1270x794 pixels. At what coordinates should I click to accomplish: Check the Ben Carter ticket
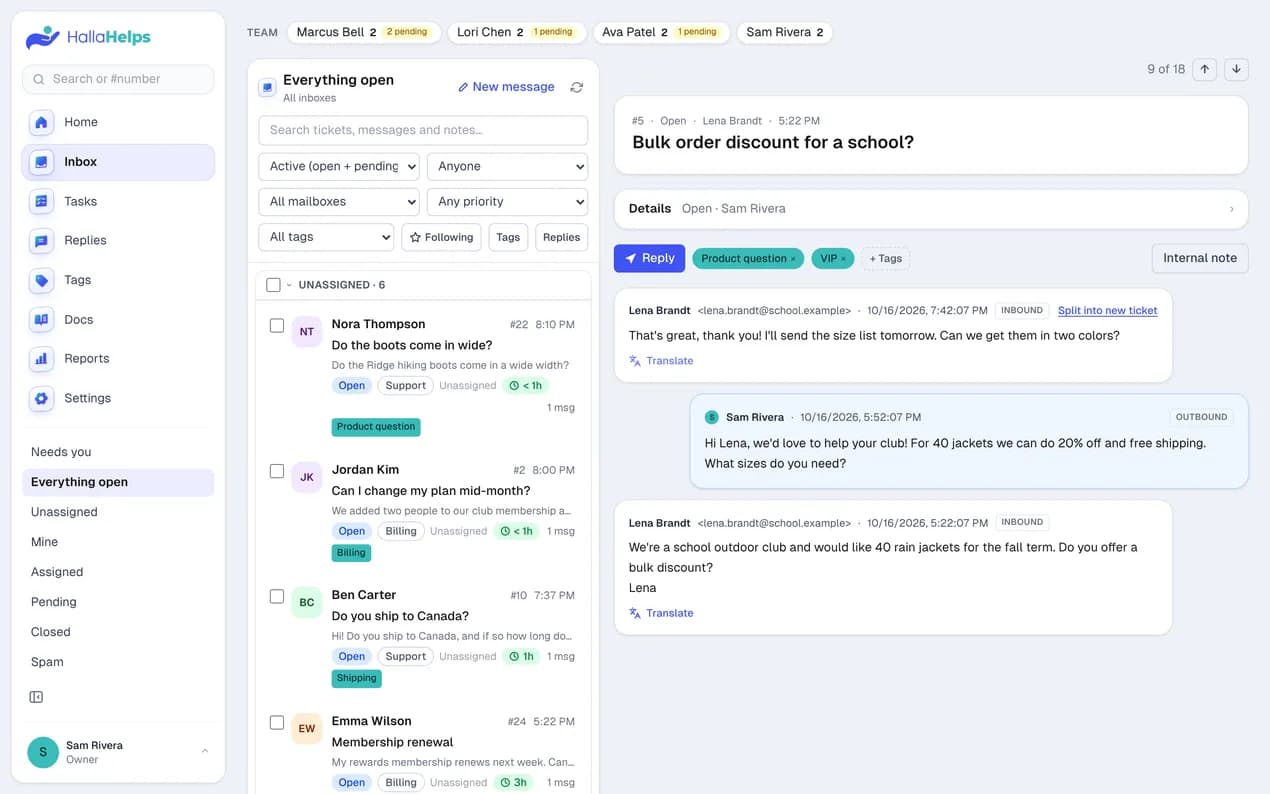click(277, 596)
